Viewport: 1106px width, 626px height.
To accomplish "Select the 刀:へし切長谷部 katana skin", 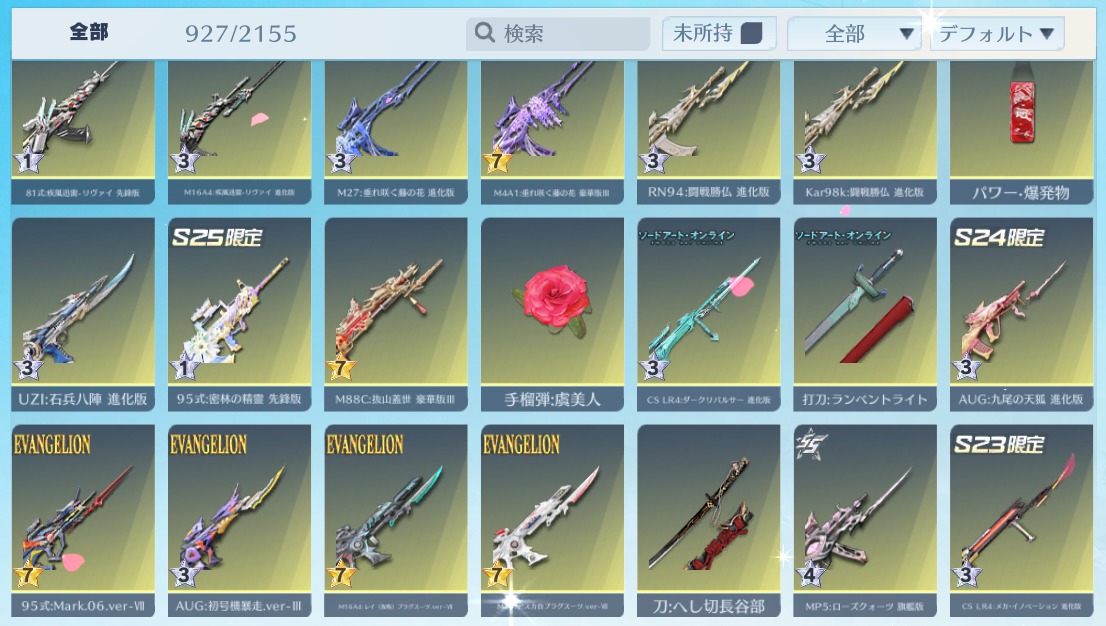I will tap(709, 521).
